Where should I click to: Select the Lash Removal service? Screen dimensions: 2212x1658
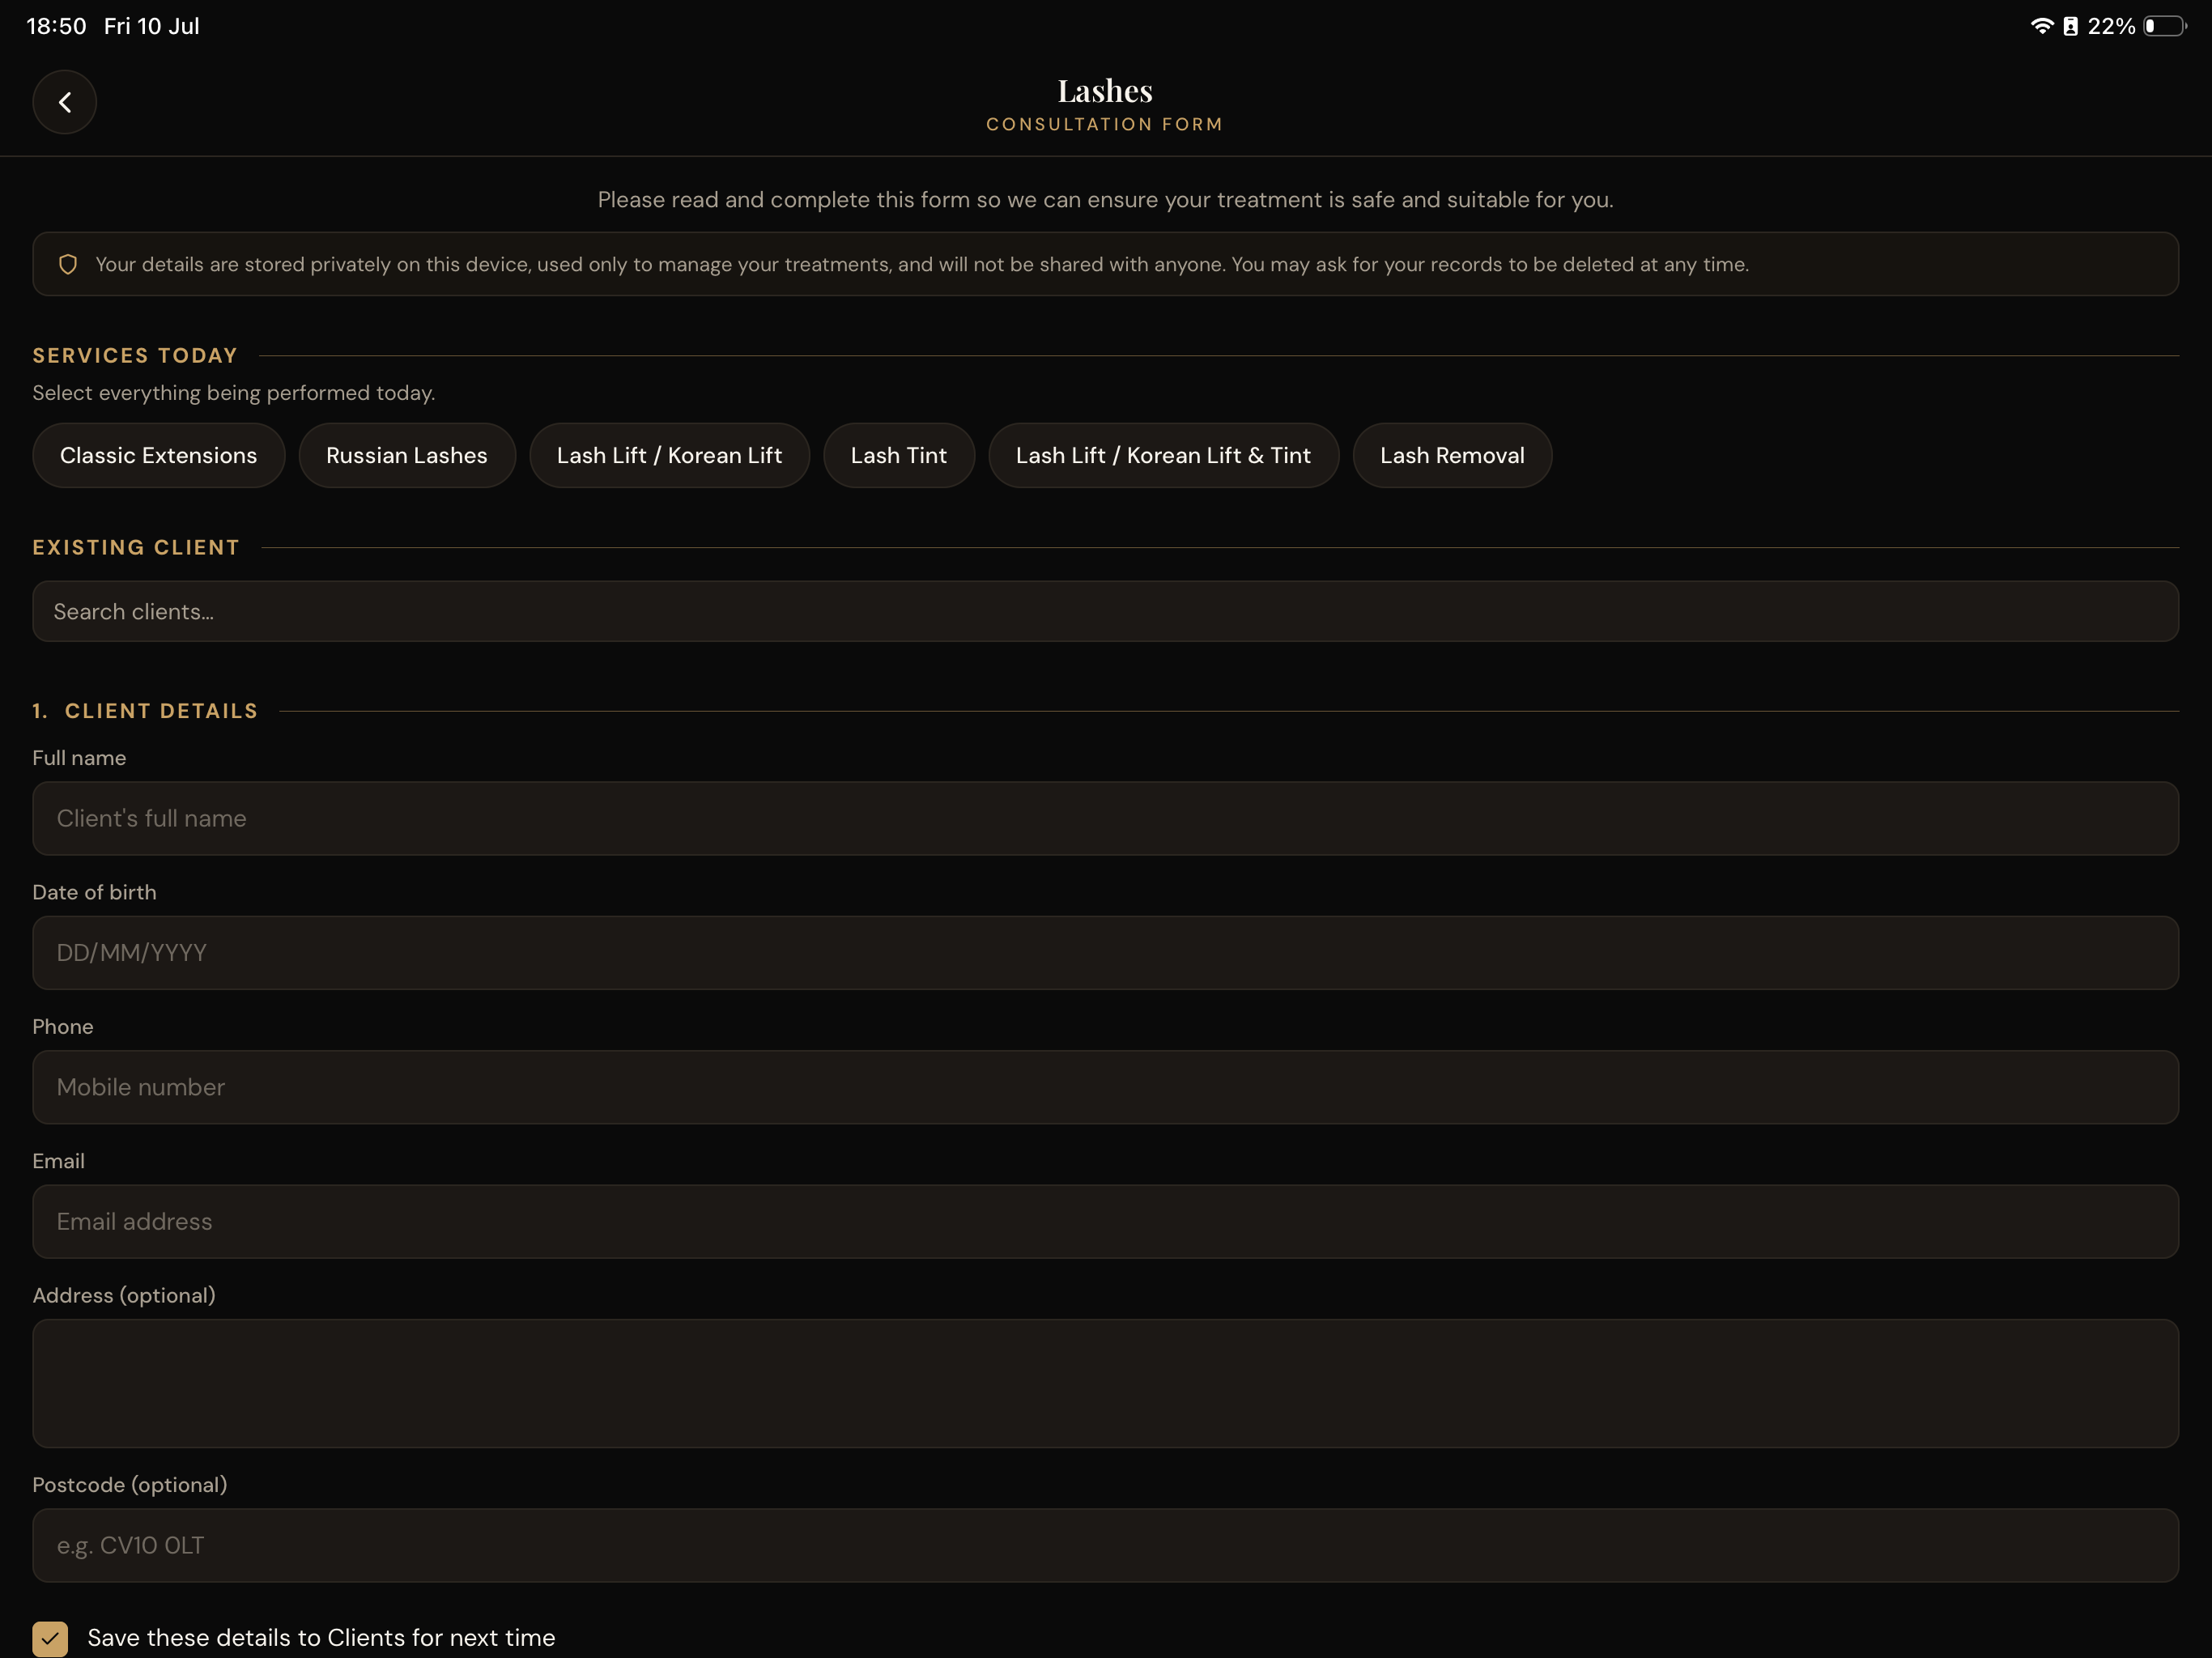(x=1452, y=455)
